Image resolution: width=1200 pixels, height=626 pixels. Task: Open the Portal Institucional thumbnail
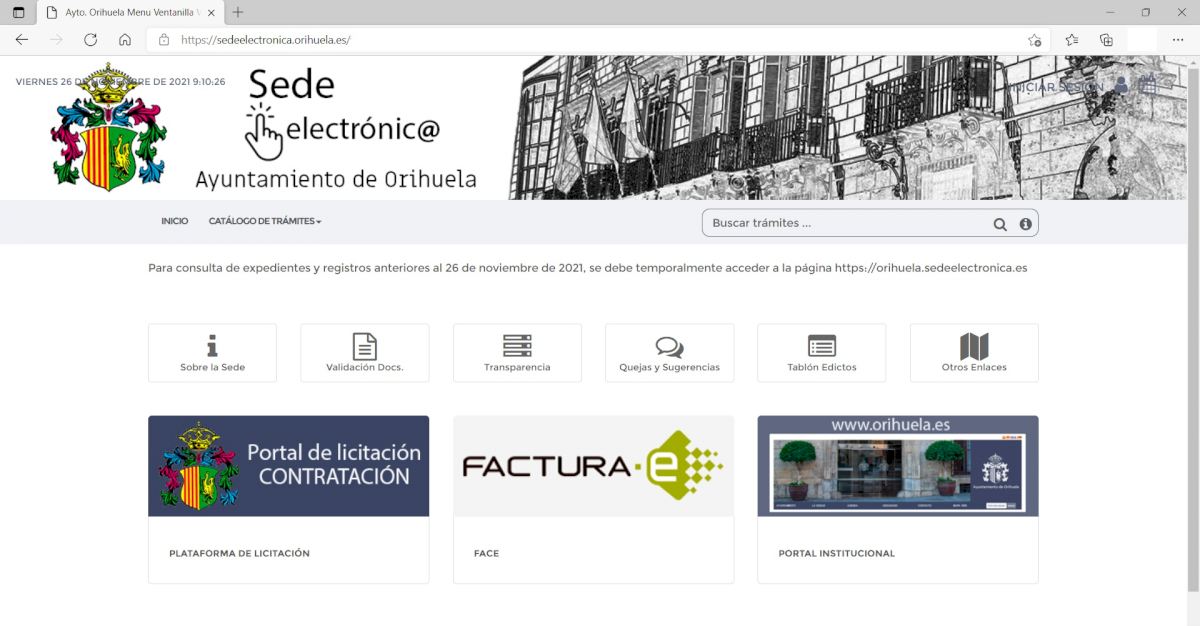pos(897,466)
